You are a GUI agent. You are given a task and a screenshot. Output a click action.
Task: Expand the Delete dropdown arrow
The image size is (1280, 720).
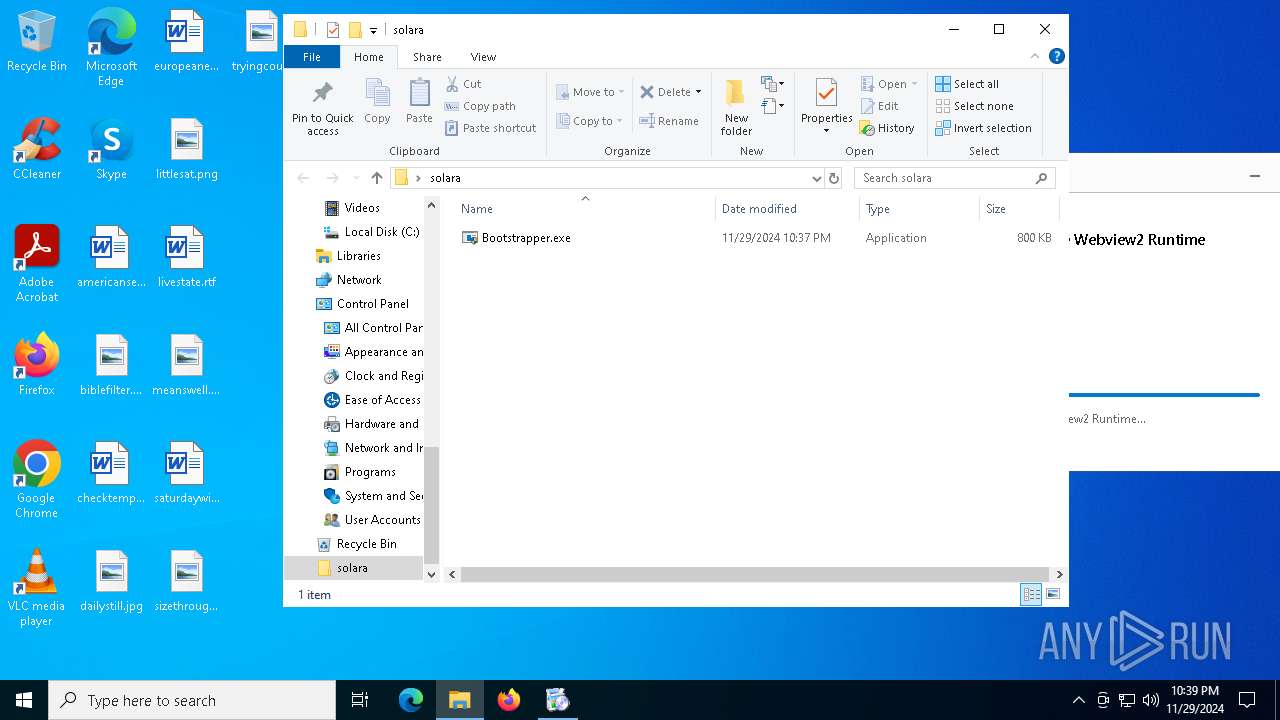click(x=698, y=92)
